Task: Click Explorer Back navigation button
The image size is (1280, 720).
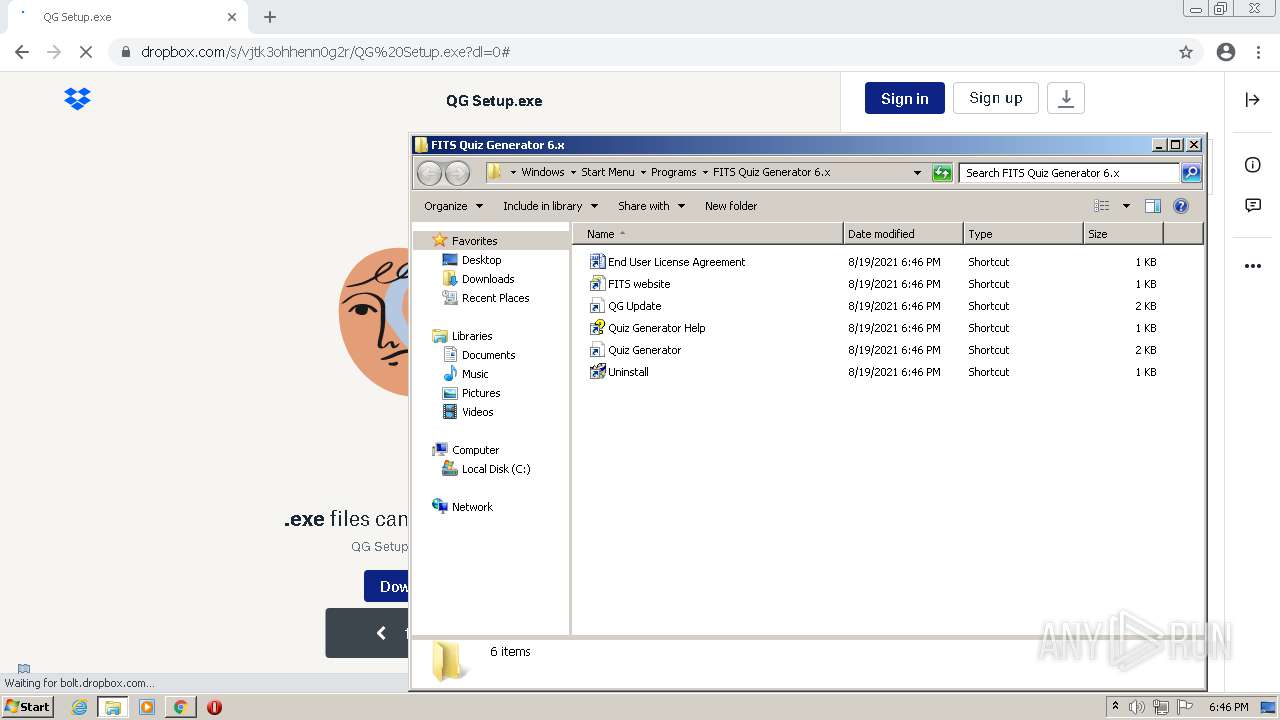Action: point(429,173)
